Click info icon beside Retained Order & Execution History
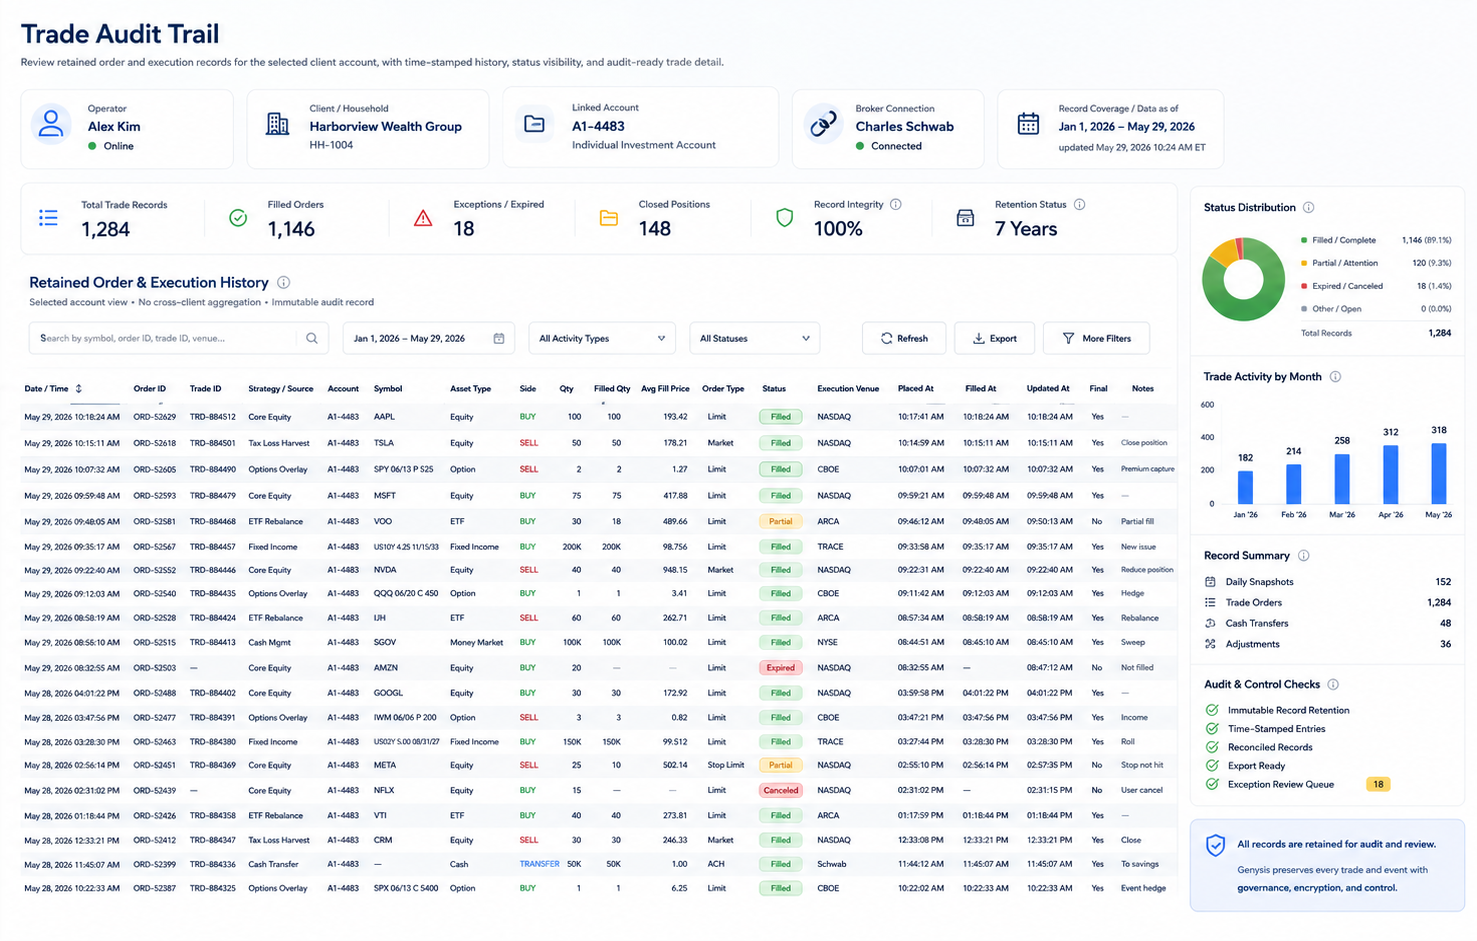The height and width of the screenshot is (941, 1477). (x=284, y=283)
